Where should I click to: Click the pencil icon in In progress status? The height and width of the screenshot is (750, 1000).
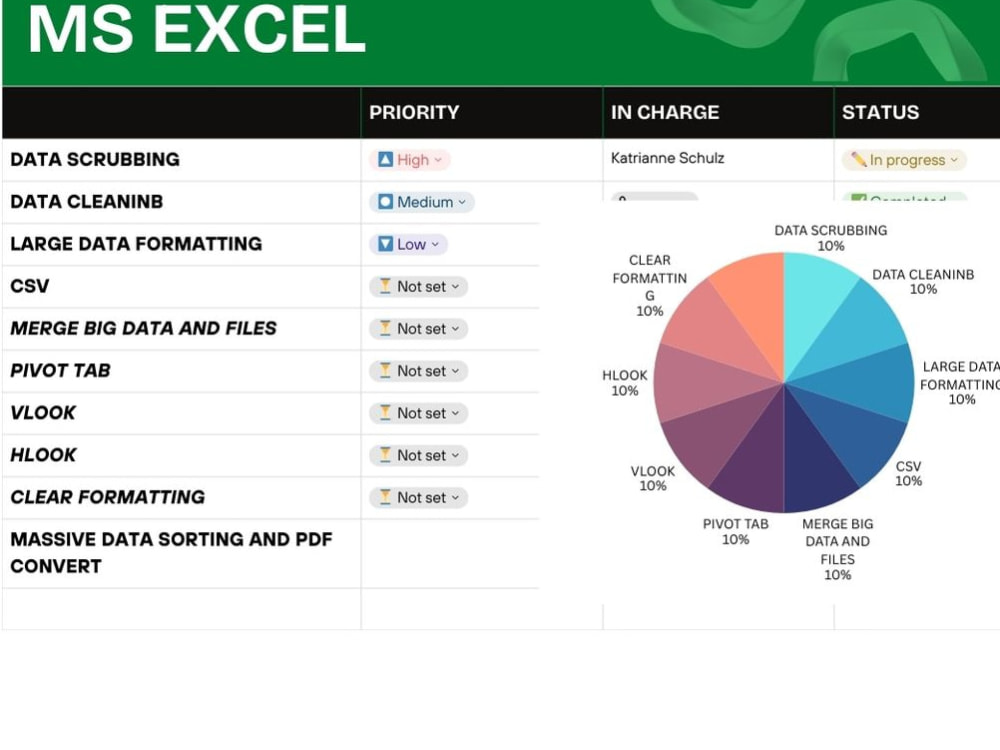[x=858, y=159]
